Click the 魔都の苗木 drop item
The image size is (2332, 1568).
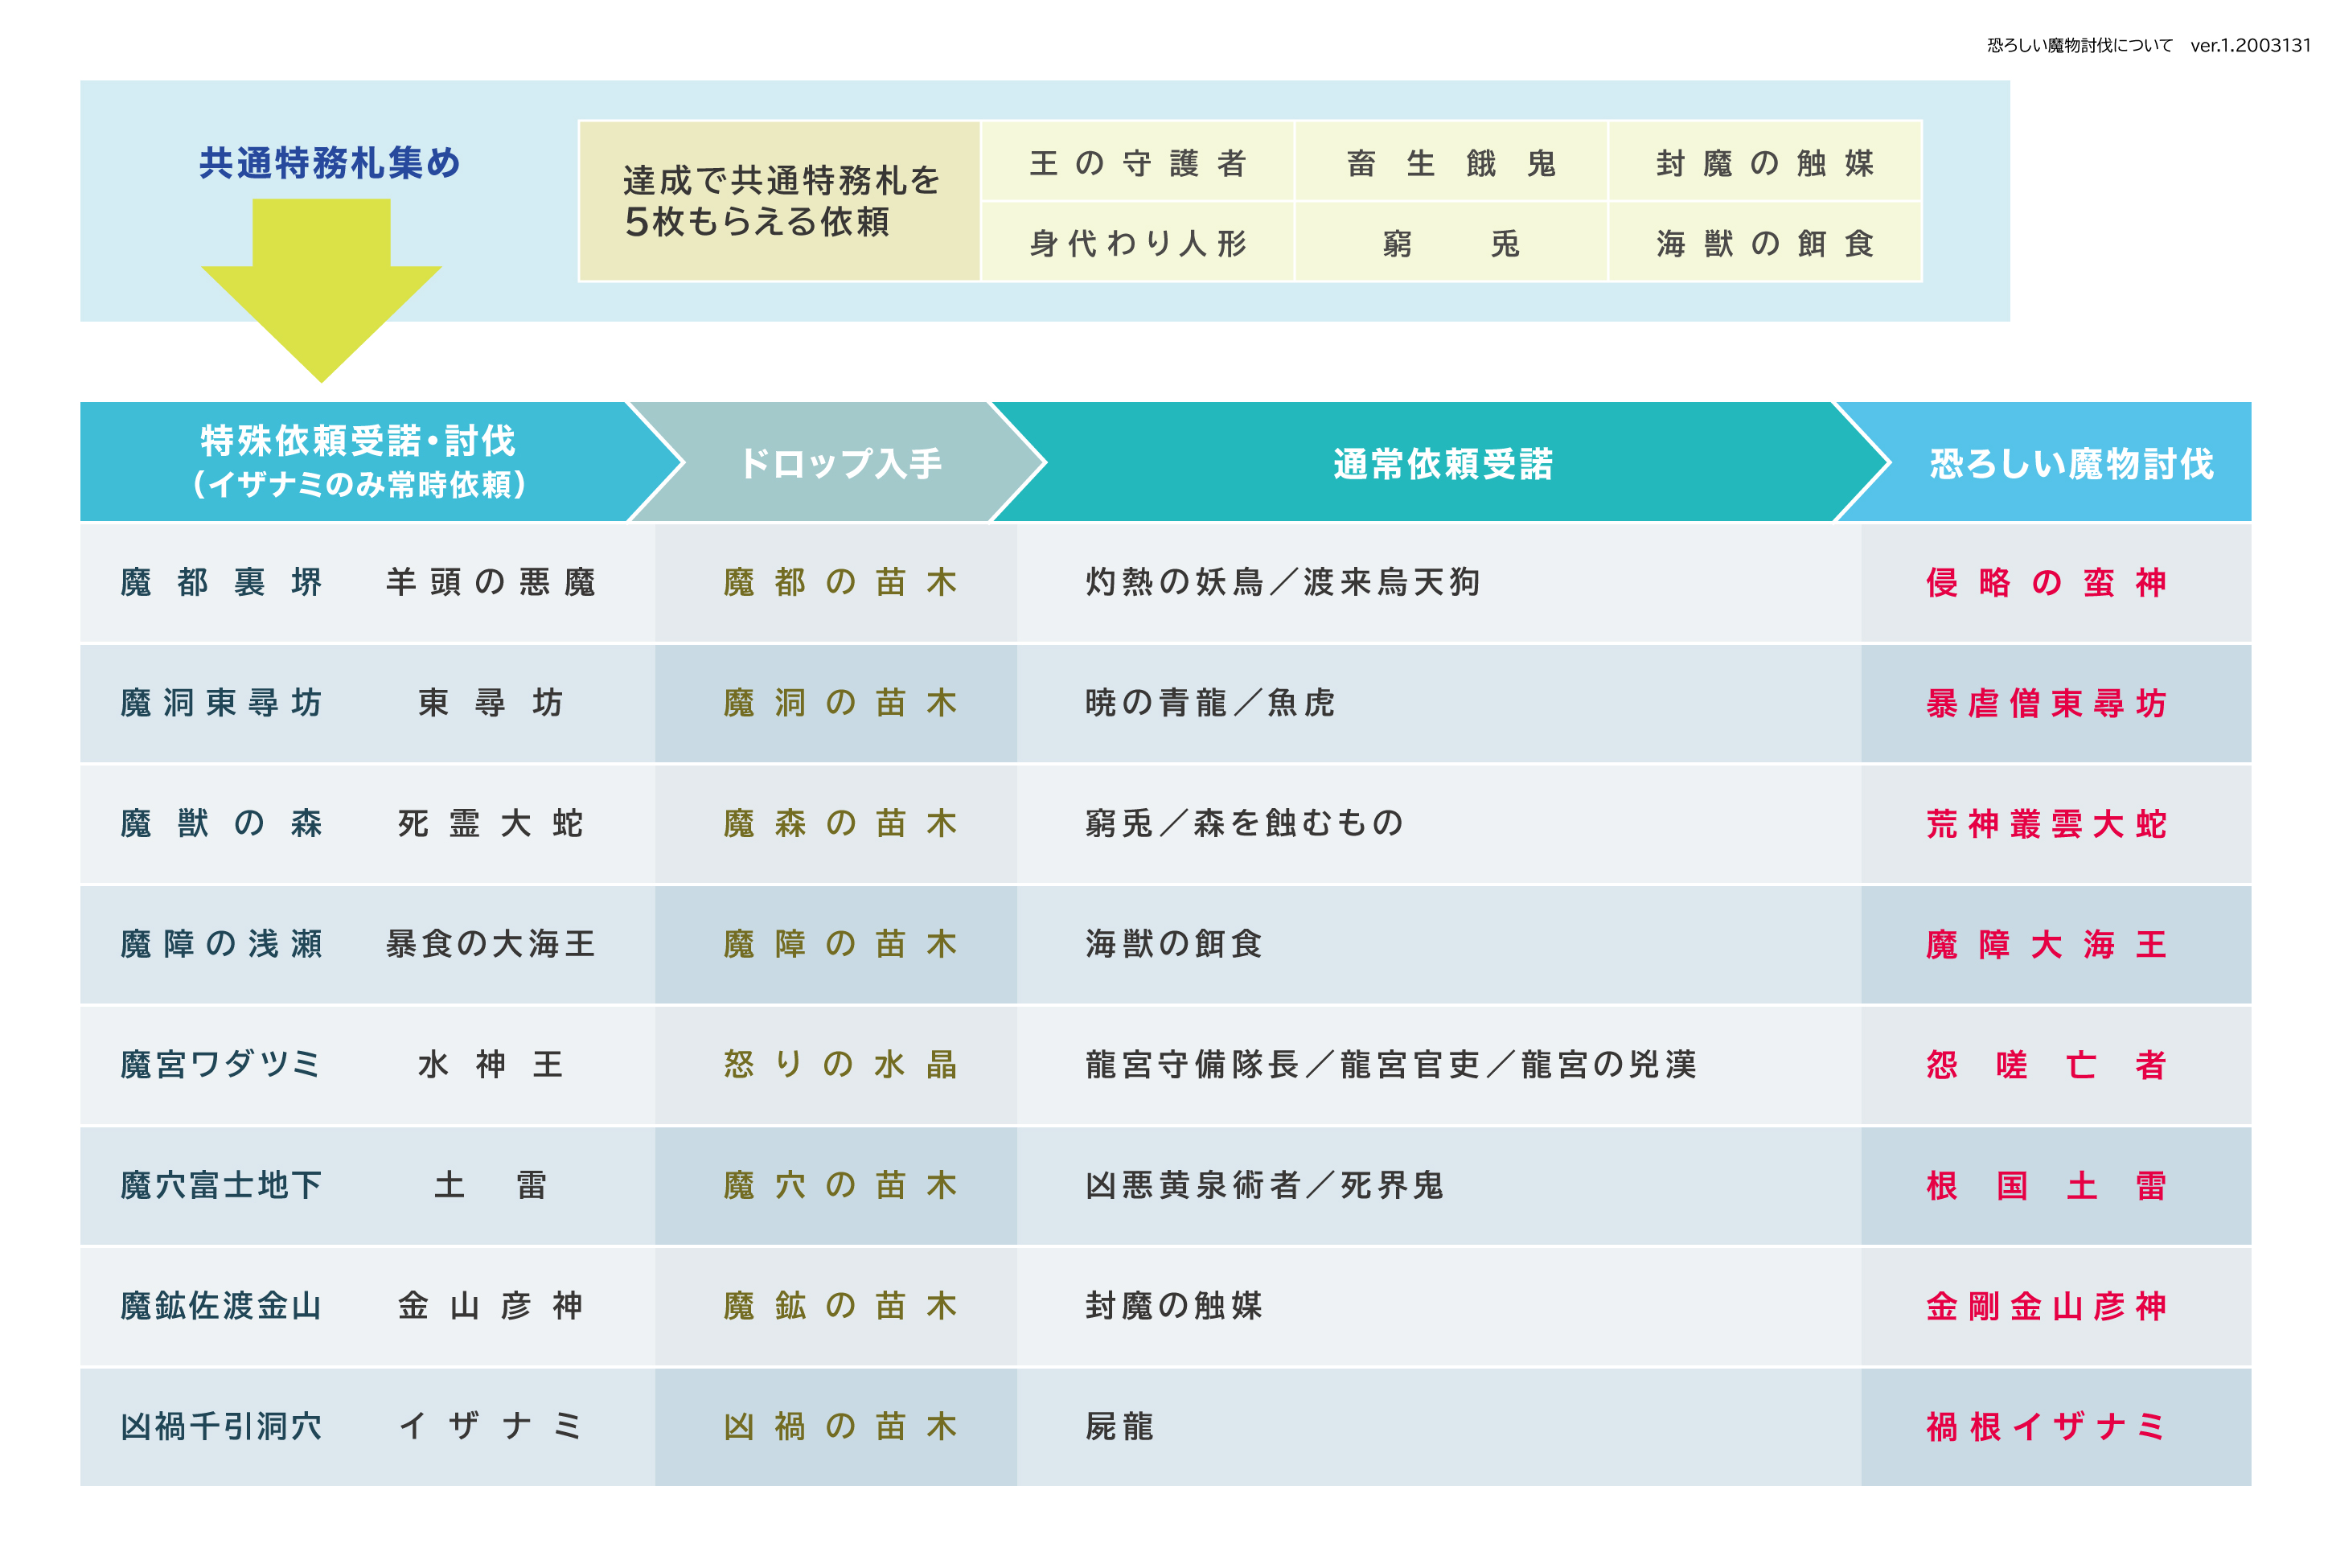pyautogui.click(x=839, y=582)
